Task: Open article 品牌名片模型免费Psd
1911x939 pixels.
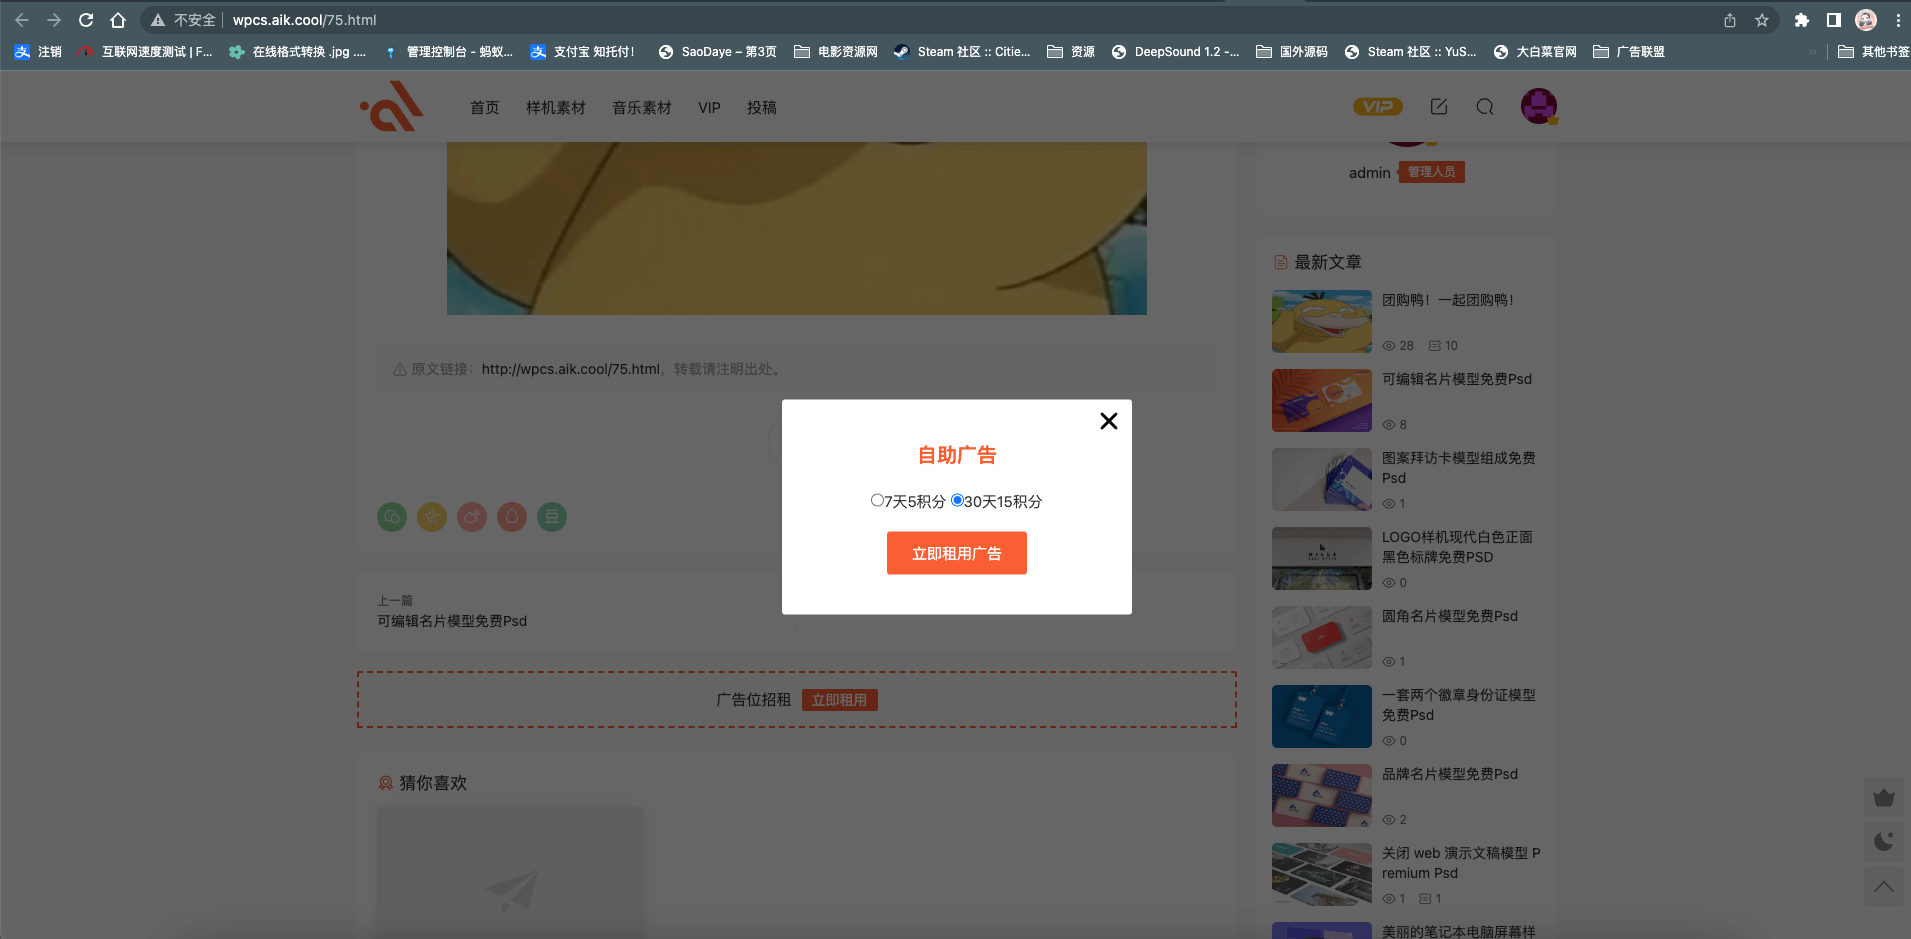Action: [x=1450, y=774]
